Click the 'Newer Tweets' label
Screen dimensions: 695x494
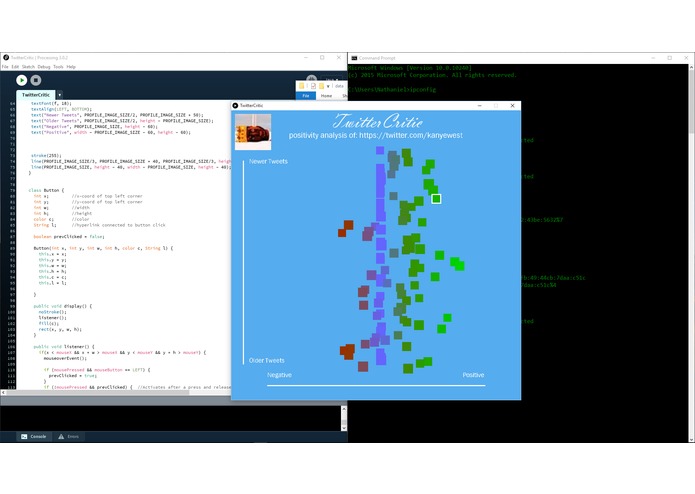pyautogui.click(x=268, y=161)
